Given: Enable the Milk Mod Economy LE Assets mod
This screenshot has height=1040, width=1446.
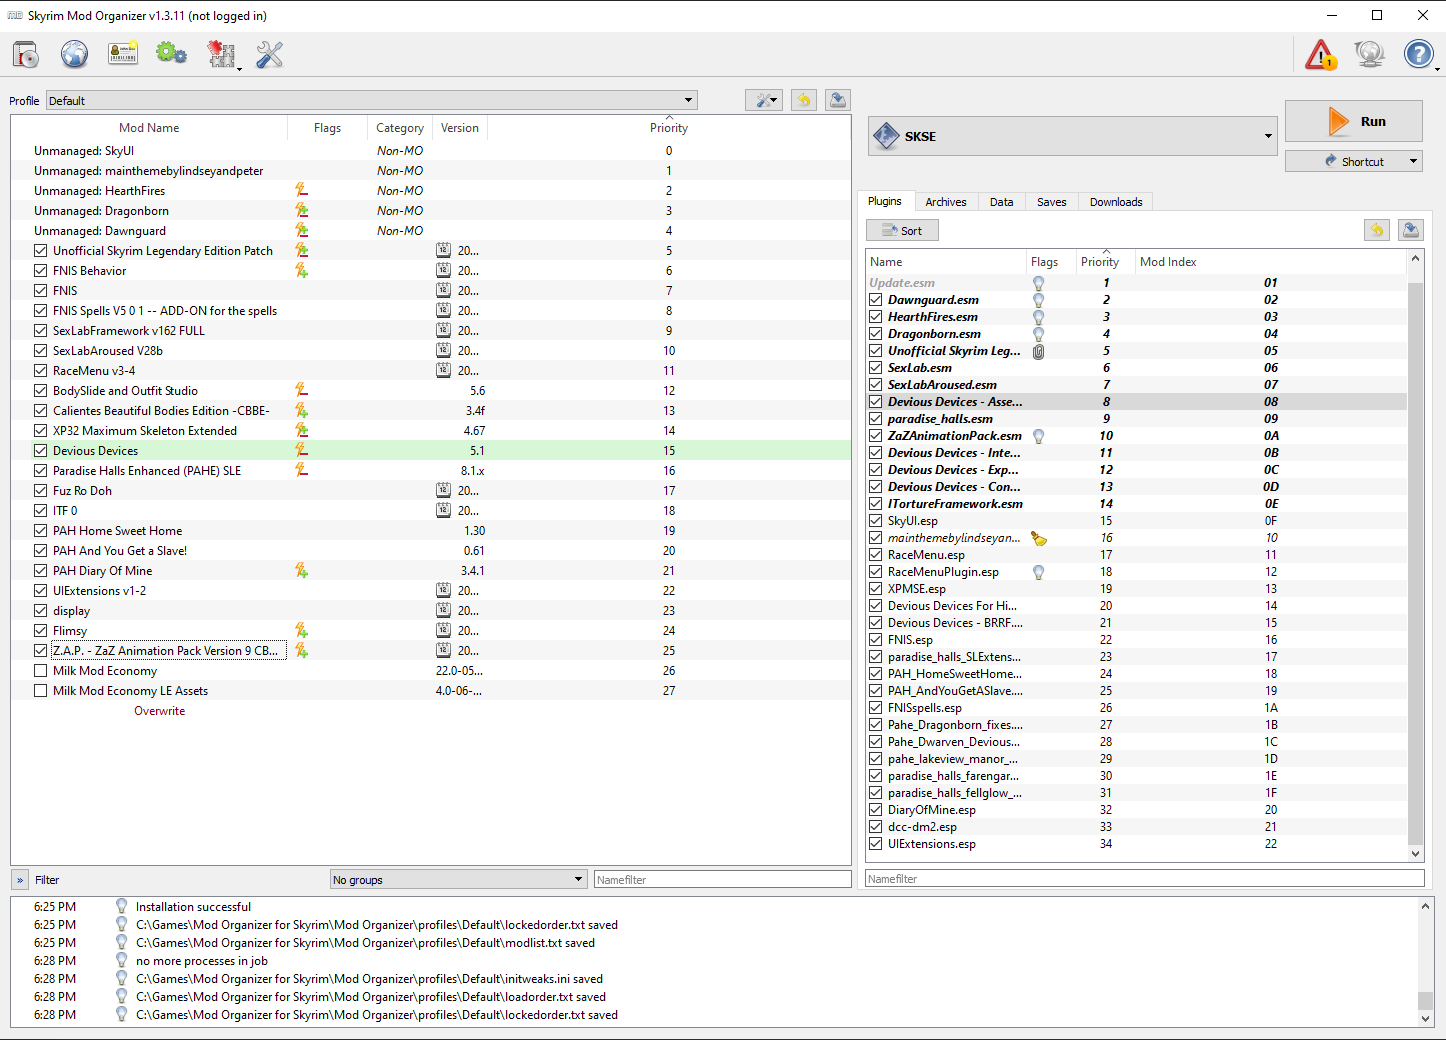Looking at the screenshot, I should pos(40,690).
